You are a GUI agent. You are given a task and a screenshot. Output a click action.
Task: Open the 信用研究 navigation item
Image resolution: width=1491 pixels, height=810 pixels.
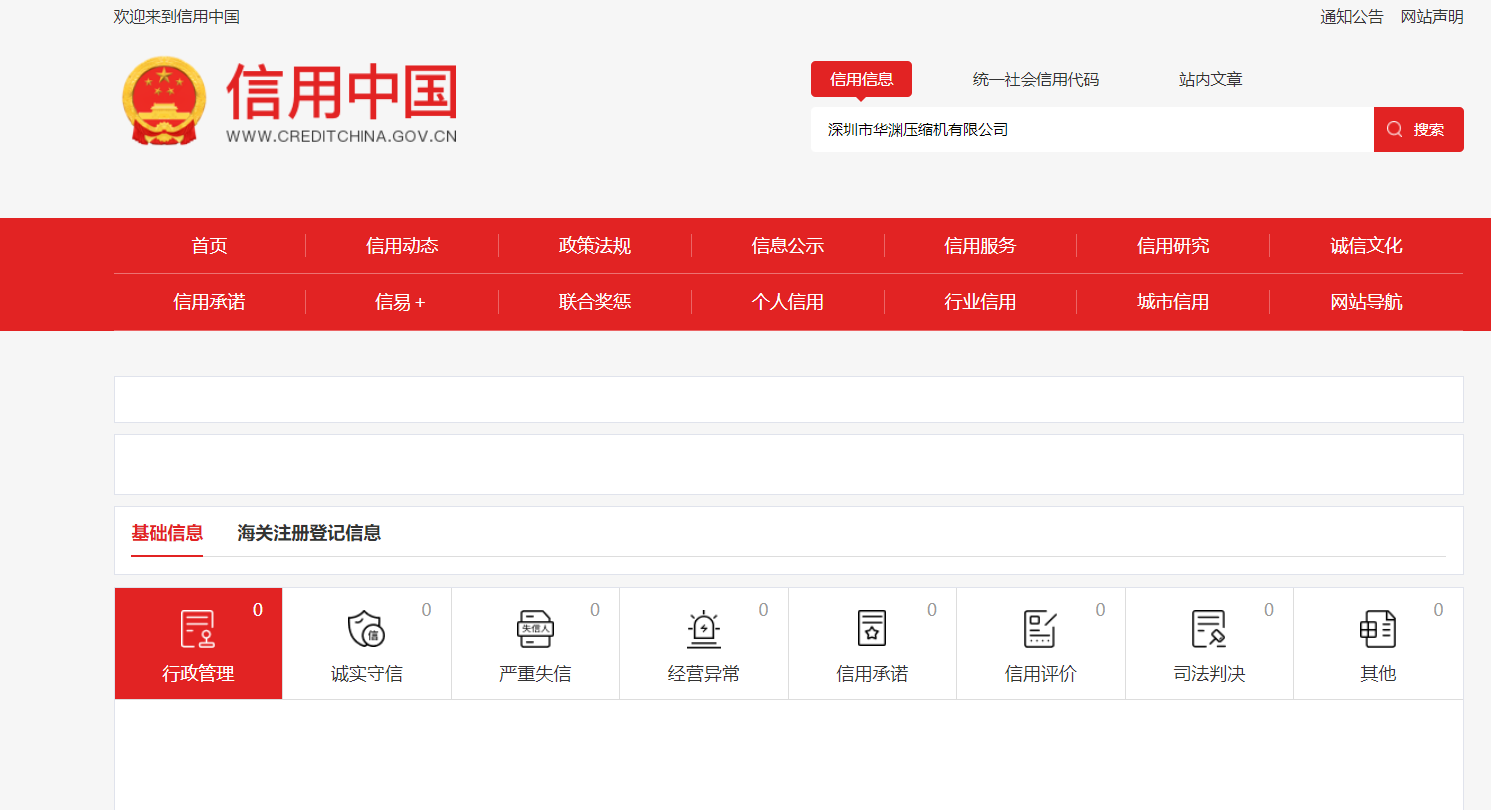tap(1173, 246)
